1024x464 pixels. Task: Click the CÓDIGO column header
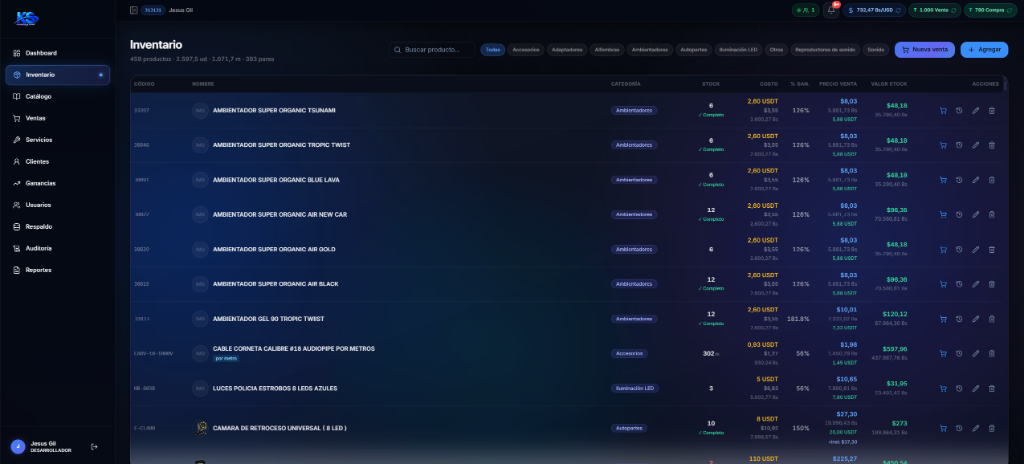pyautogui.click(x=144, y=84)
